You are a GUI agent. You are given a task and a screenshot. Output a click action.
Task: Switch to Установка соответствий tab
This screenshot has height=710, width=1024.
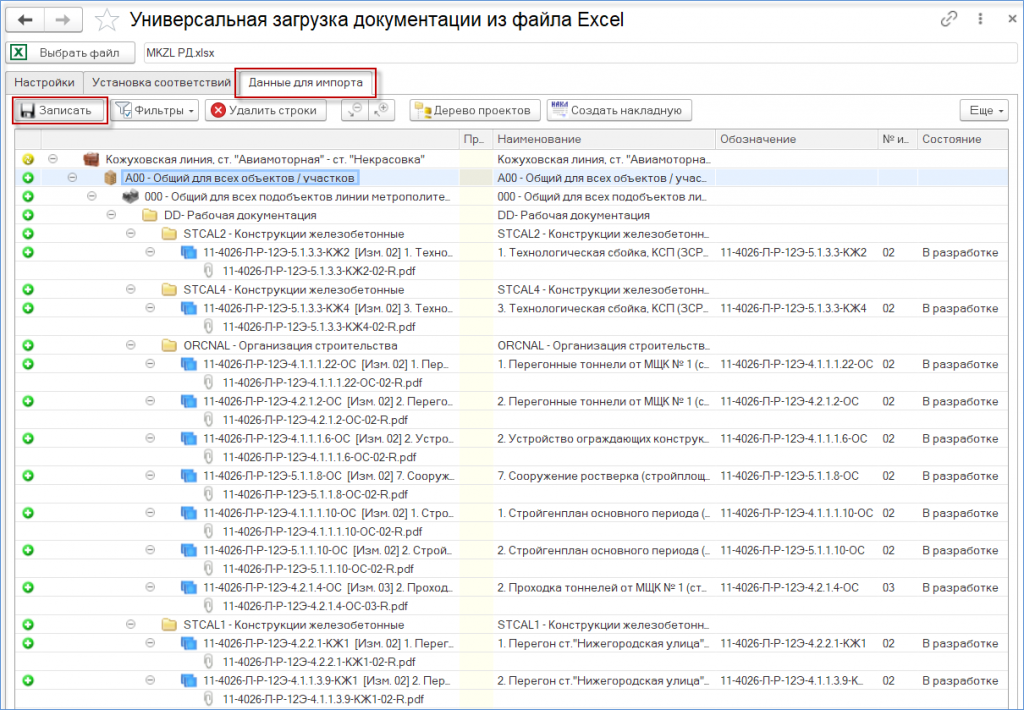[158, 82]
